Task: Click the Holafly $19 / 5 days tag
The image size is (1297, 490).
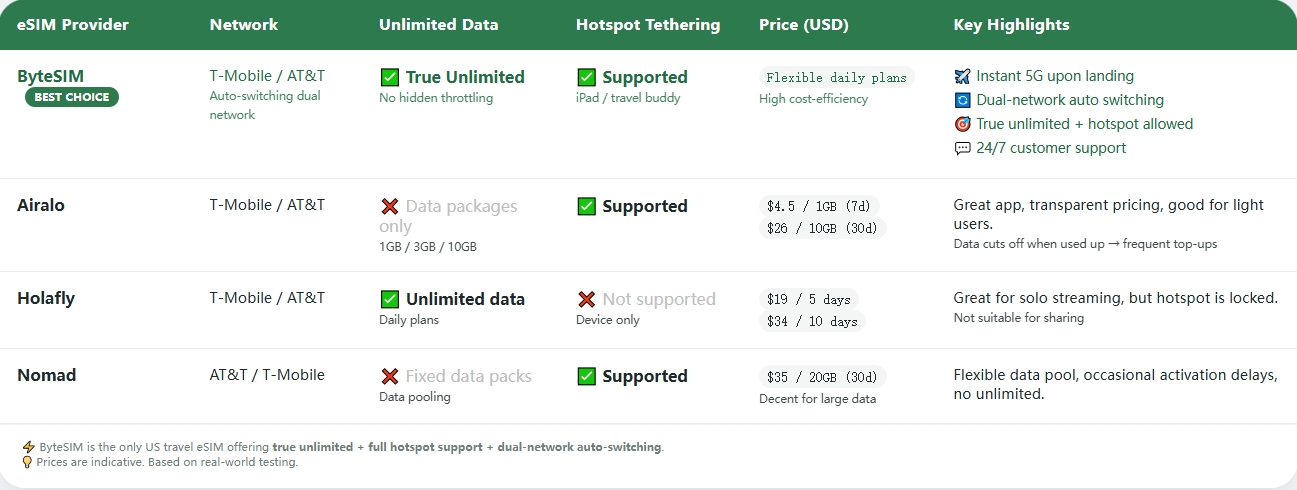Action: pos(808,299)
